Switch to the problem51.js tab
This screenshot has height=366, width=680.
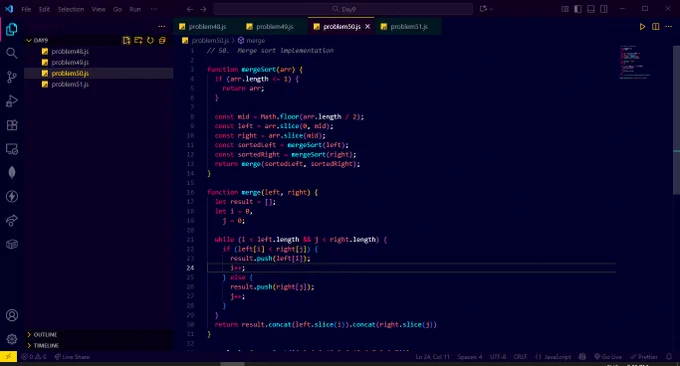pos(409,26)
